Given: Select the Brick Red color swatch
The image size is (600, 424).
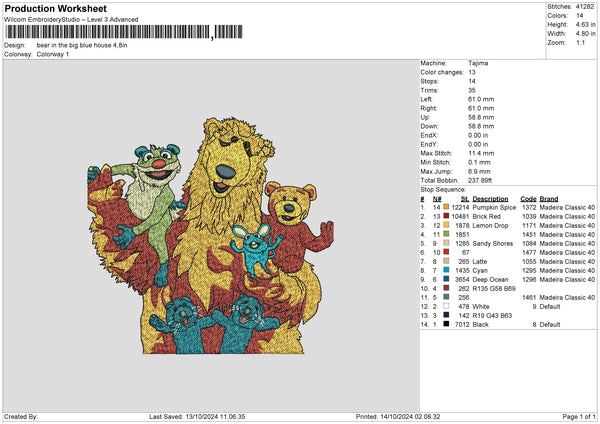Looking at the screenshot, I should pyautogui.click(x=446, y=216).
